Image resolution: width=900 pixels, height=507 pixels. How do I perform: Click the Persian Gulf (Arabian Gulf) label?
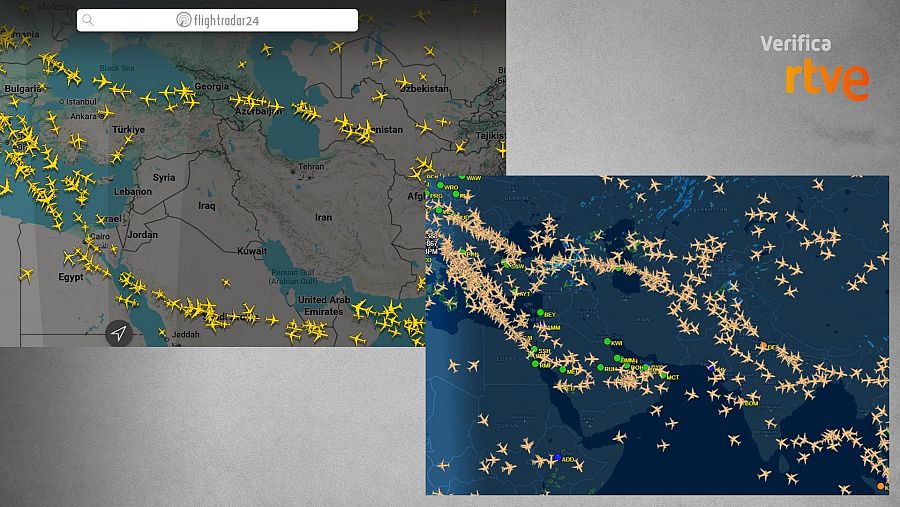click(293, 277)
